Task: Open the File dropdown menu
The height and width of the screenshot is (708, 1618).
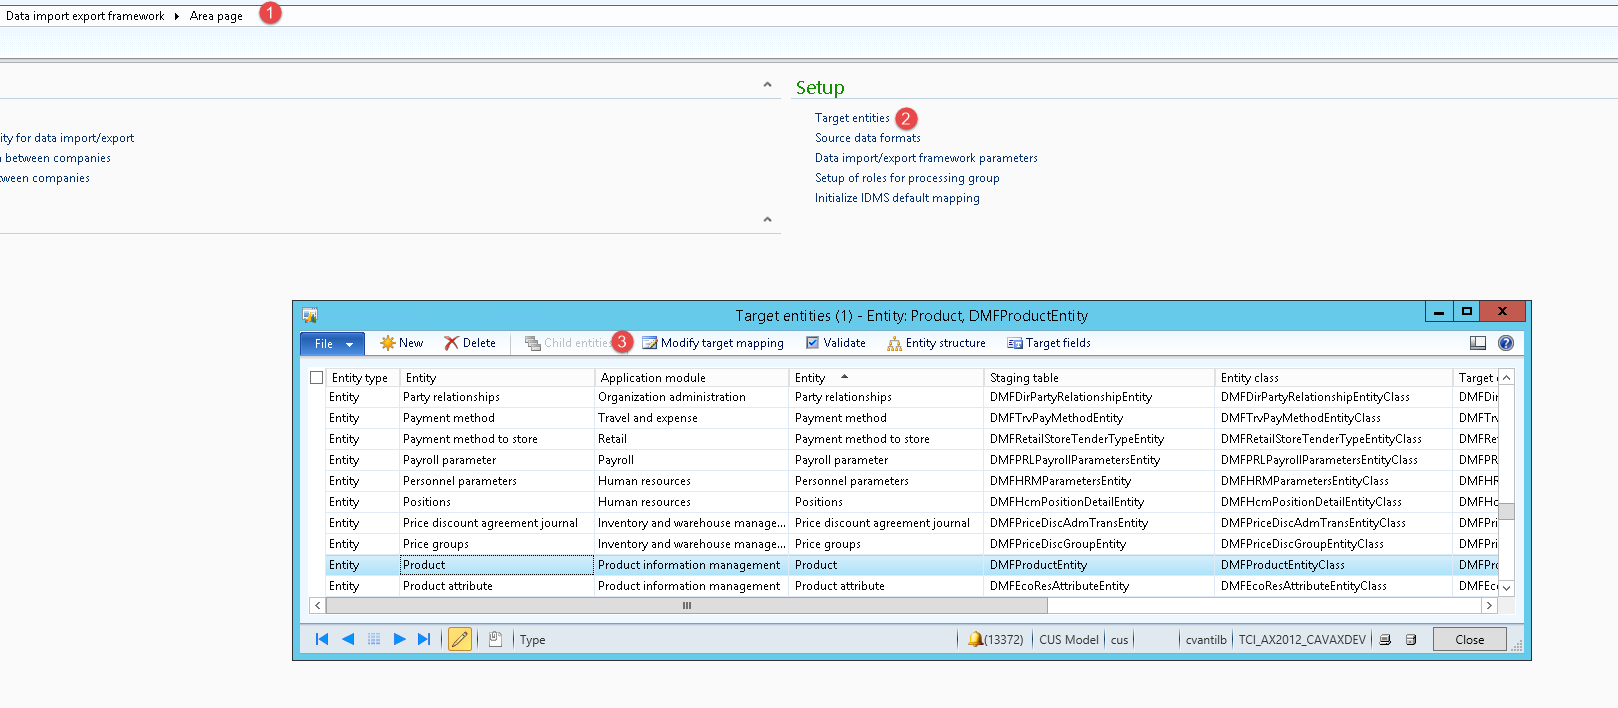Action: click(332, 344)
